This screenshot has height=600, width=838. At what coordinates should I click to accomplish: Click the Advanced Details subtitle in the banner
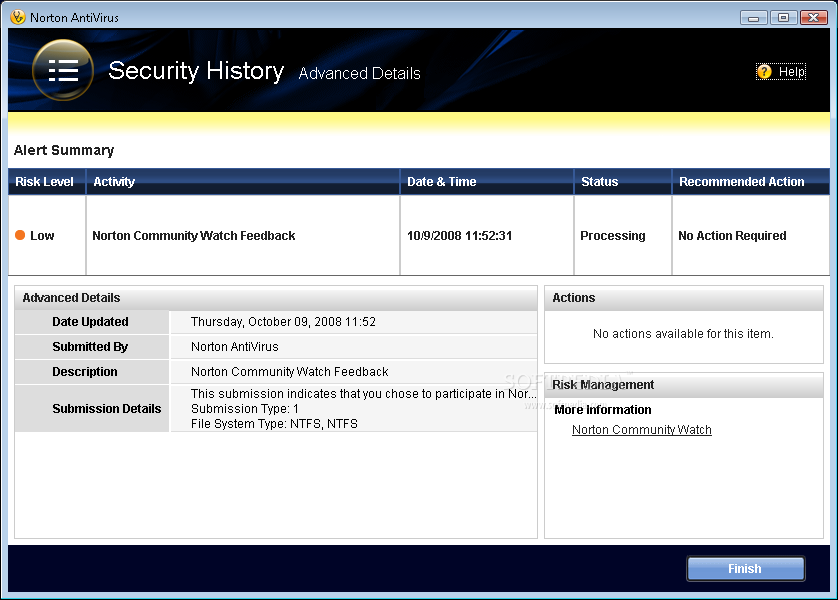coord(360,73)
